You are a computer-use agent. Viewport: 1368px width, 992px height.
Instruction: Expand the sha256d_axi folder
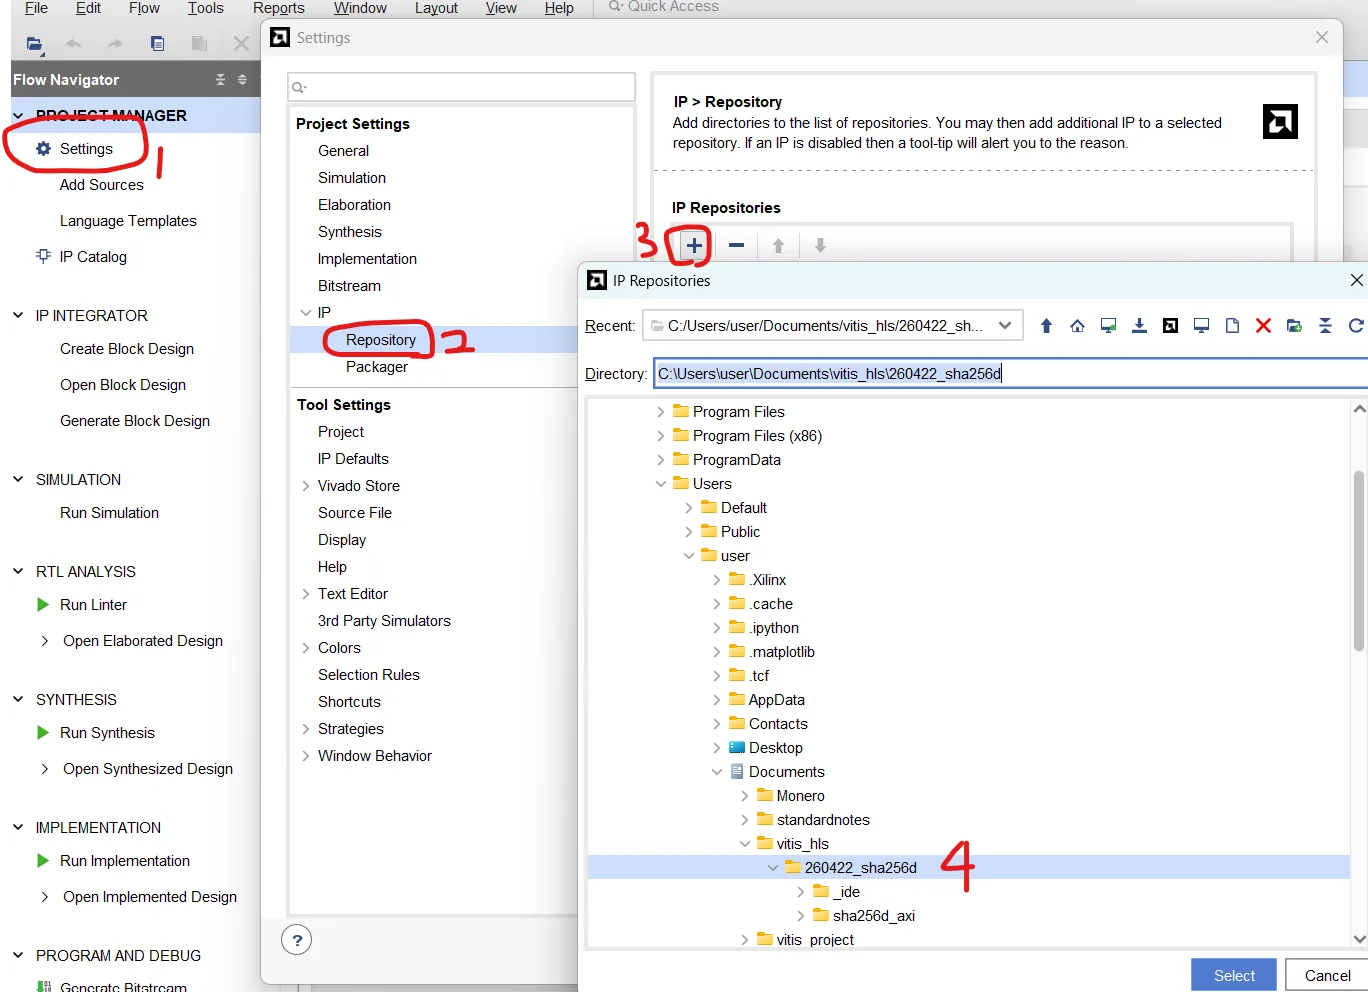800,916
